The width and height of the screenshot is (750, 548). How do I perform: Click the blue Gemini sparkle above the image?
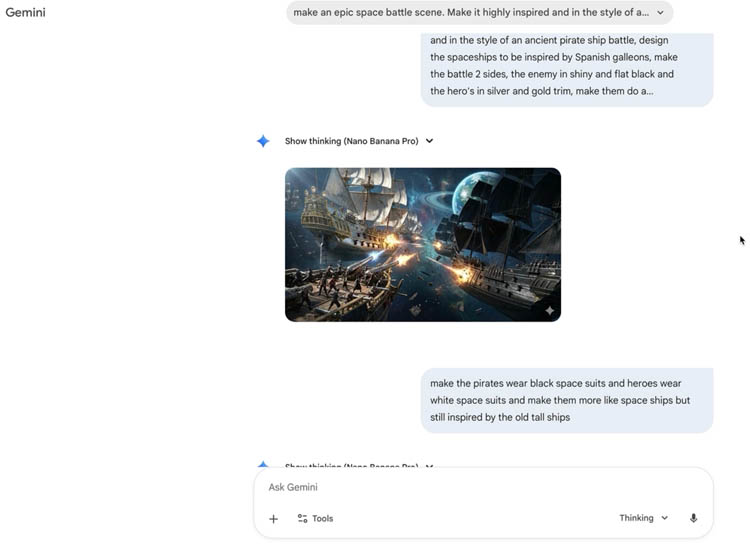[x=263, y=141]
